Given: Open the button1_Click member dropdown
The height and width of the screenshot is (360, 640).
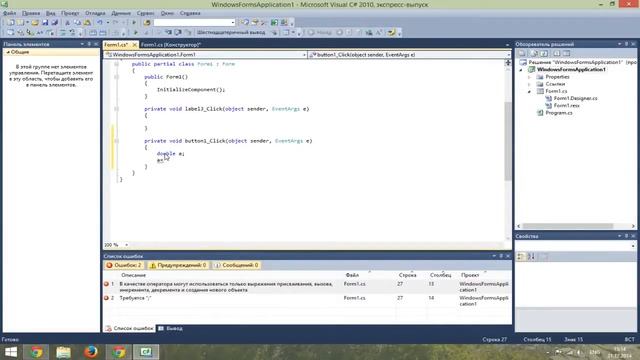Looking at the screenshot, I should [509, 55].
